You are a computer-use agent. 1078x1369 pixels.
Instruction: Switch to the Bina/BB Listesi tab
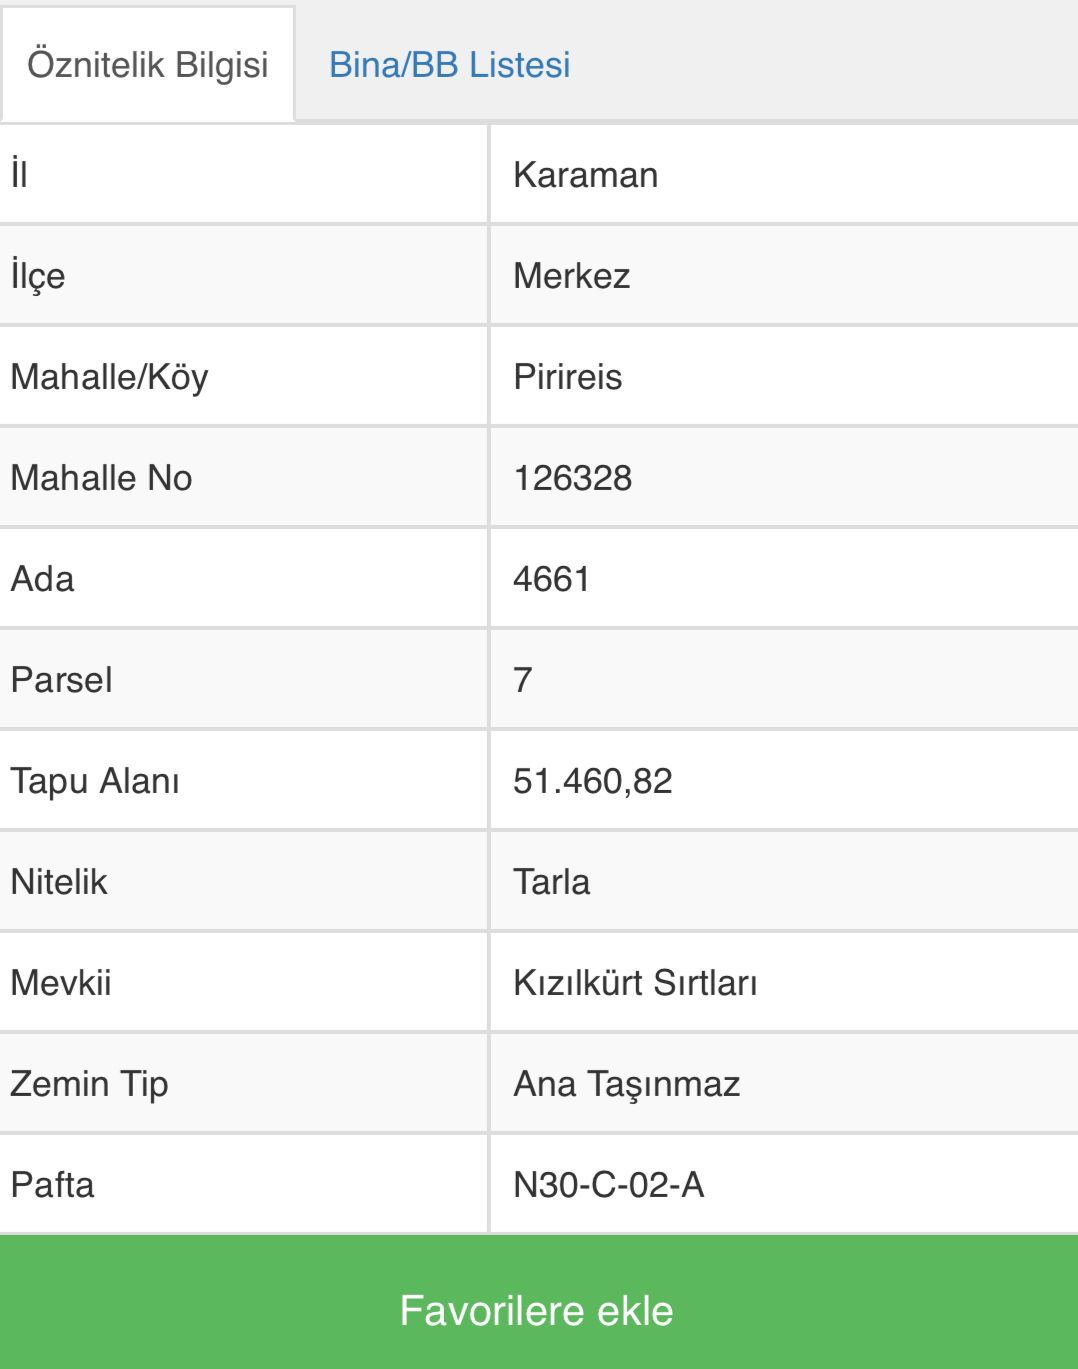click(x=449, y=65)
